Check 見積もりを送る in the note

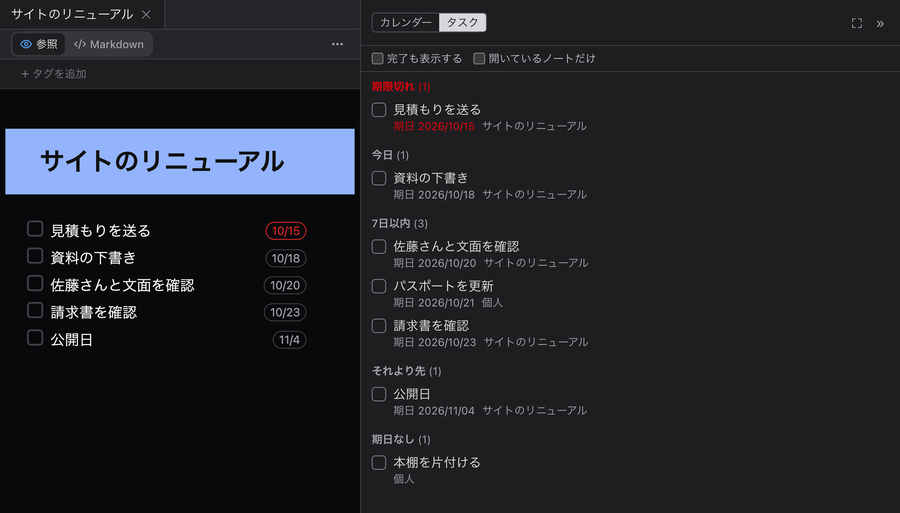[x=35, y=229]
